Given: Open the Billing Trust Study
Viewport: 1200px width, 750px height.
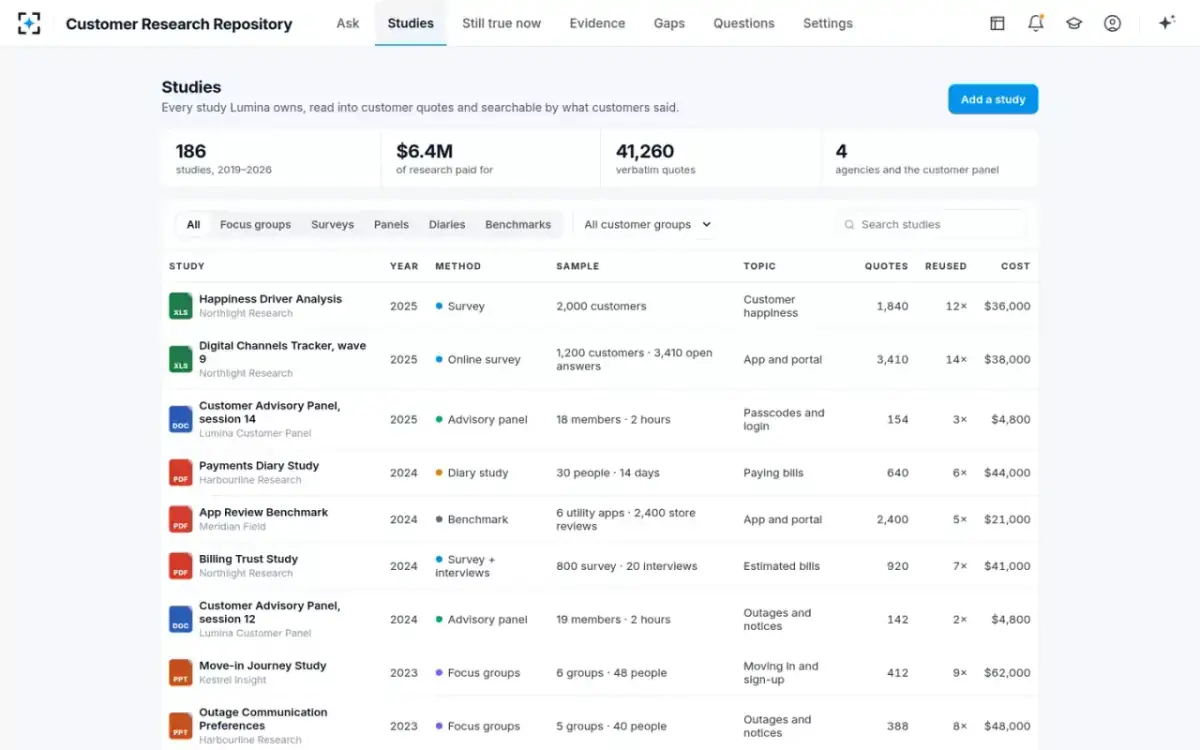Looking at the screenshot, I should pos(248,559).
